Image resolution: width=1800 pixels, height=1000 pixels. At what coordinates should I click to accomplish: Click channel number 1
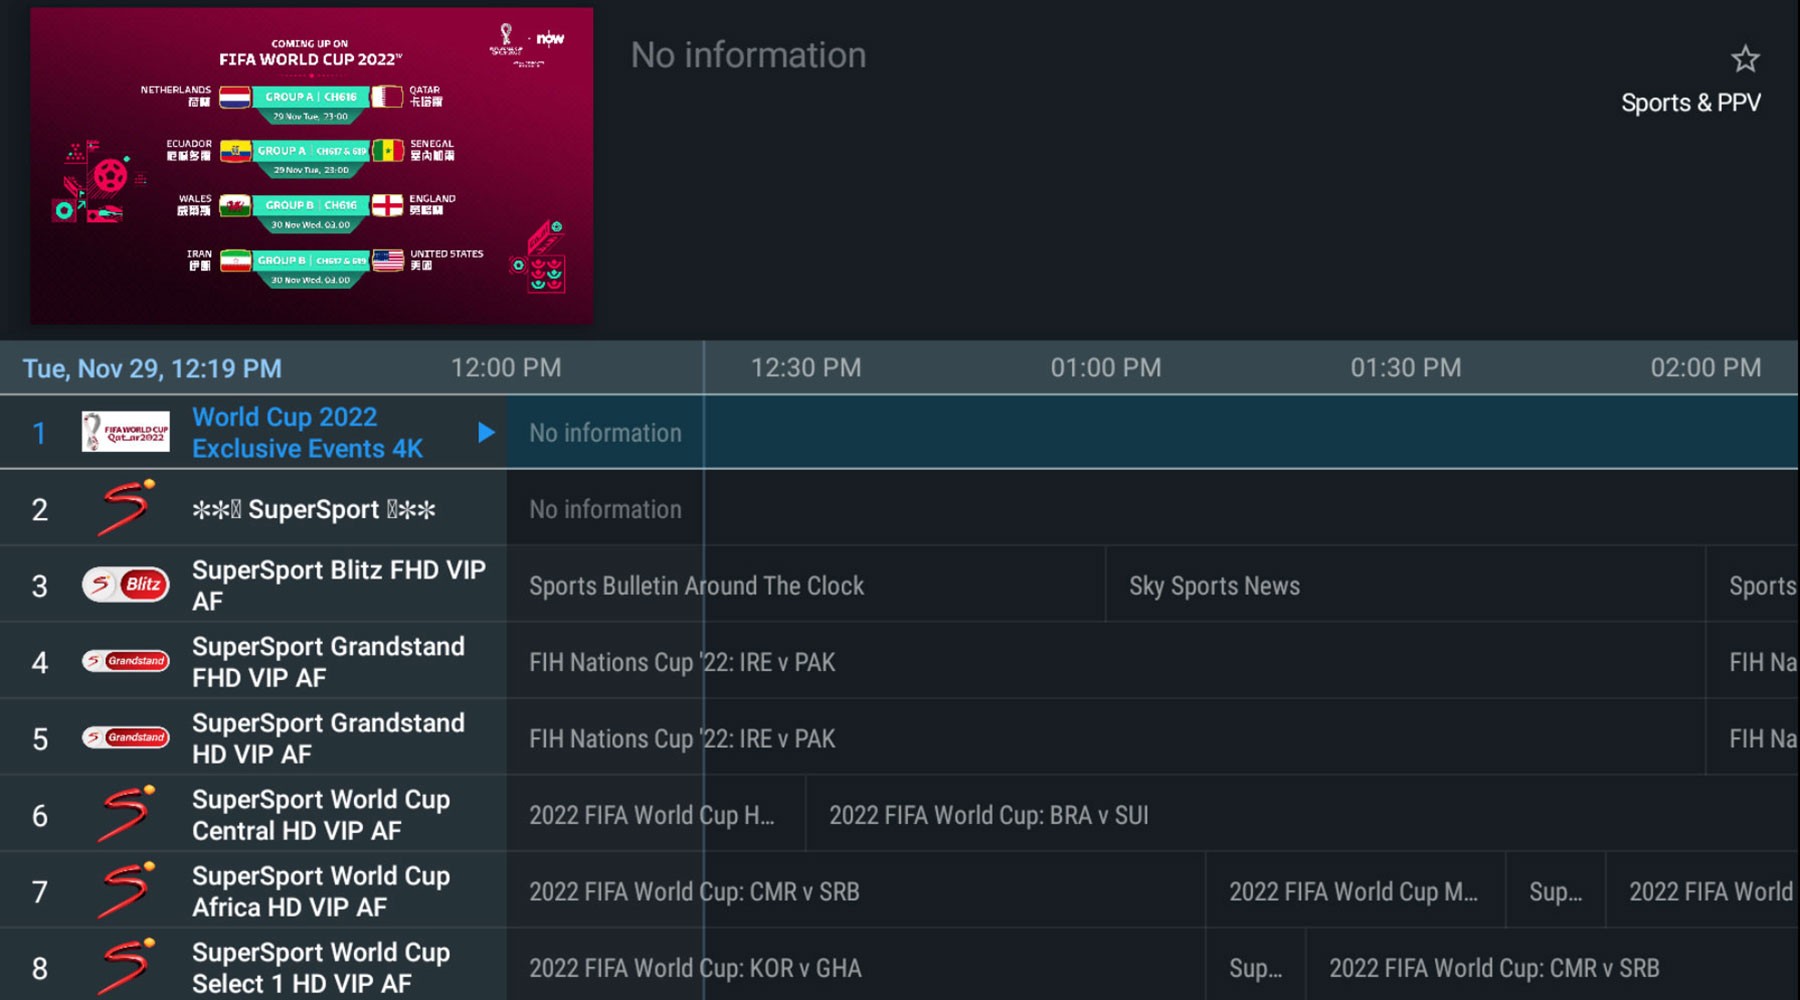39,433
